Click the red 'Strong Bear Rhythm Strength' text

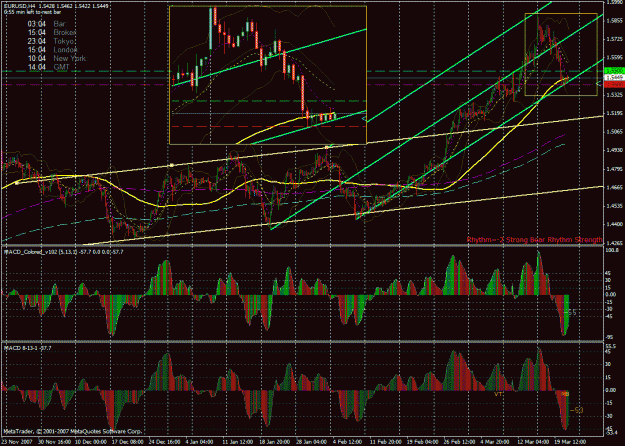click(x=554, y=240)
